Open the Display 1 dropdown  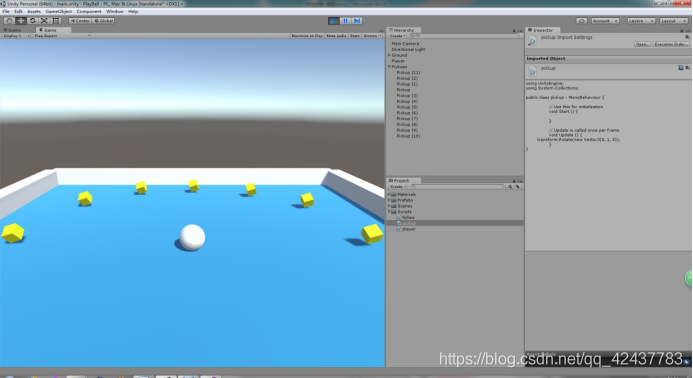click(x=16, y=36)
